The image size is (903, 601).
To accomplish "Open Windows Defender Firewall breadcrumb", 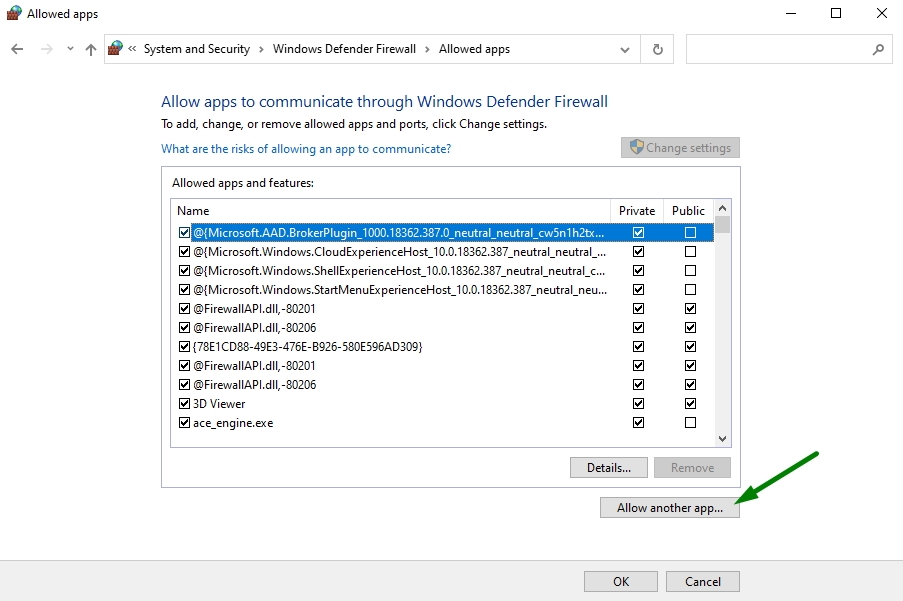I will 344,49.
